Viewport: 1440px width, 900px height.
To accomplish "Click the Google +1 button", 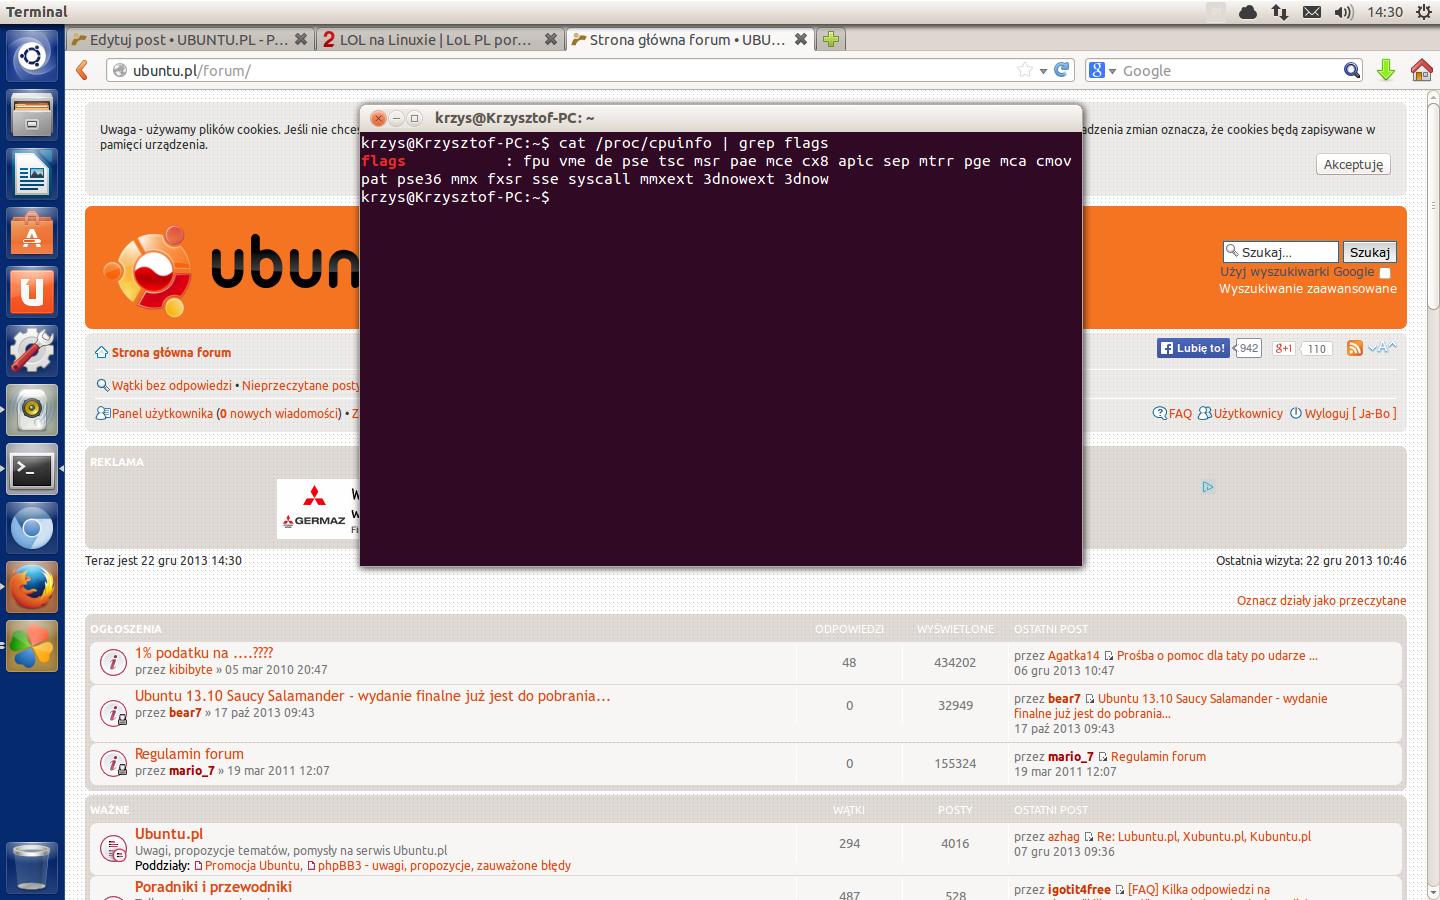I will 1284,348.
